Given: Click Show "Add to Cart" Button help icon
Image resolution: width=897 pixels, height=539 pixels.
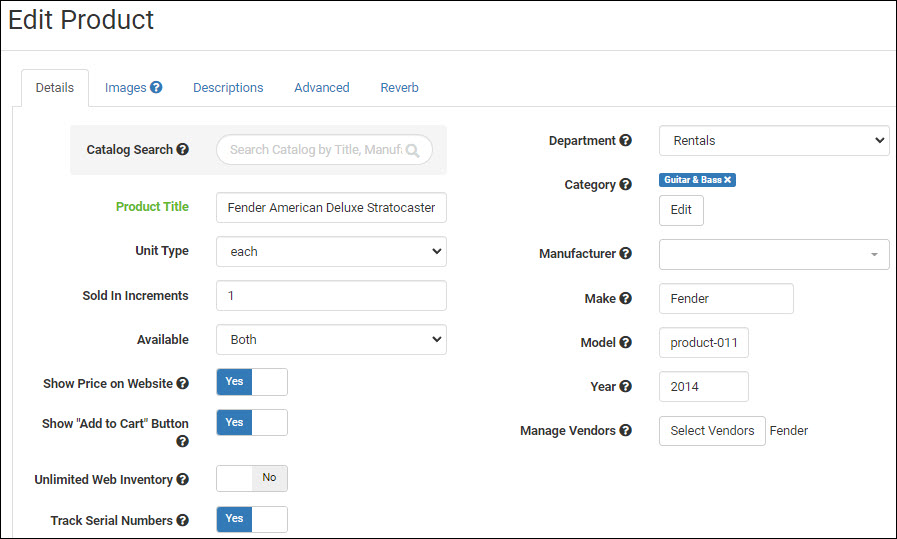Looking at the screenshot, I should [182, 441].
